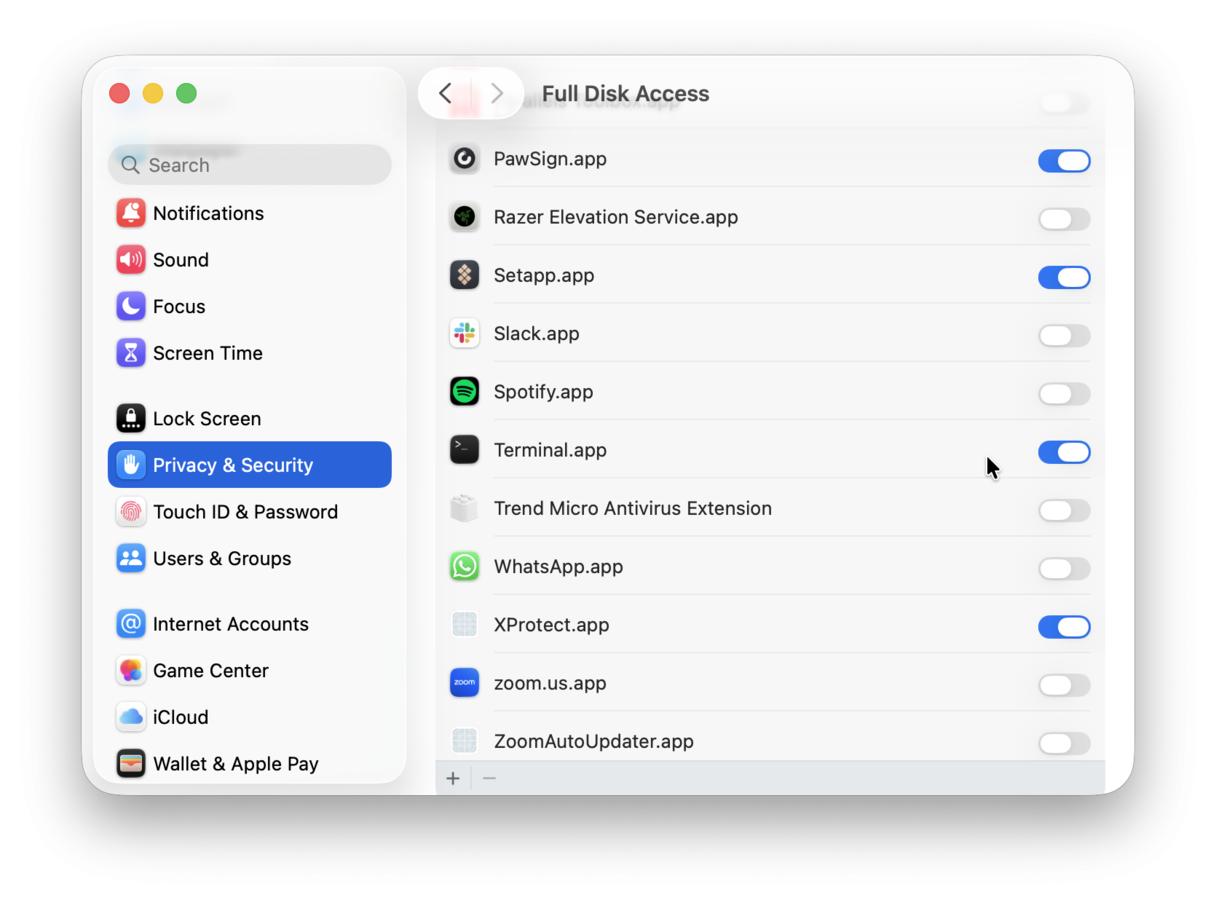1216x903 pixels.
Task: Disable Full Disk Access for PawSign.app
Action: pyautogui.click(x=1064, y=161)
